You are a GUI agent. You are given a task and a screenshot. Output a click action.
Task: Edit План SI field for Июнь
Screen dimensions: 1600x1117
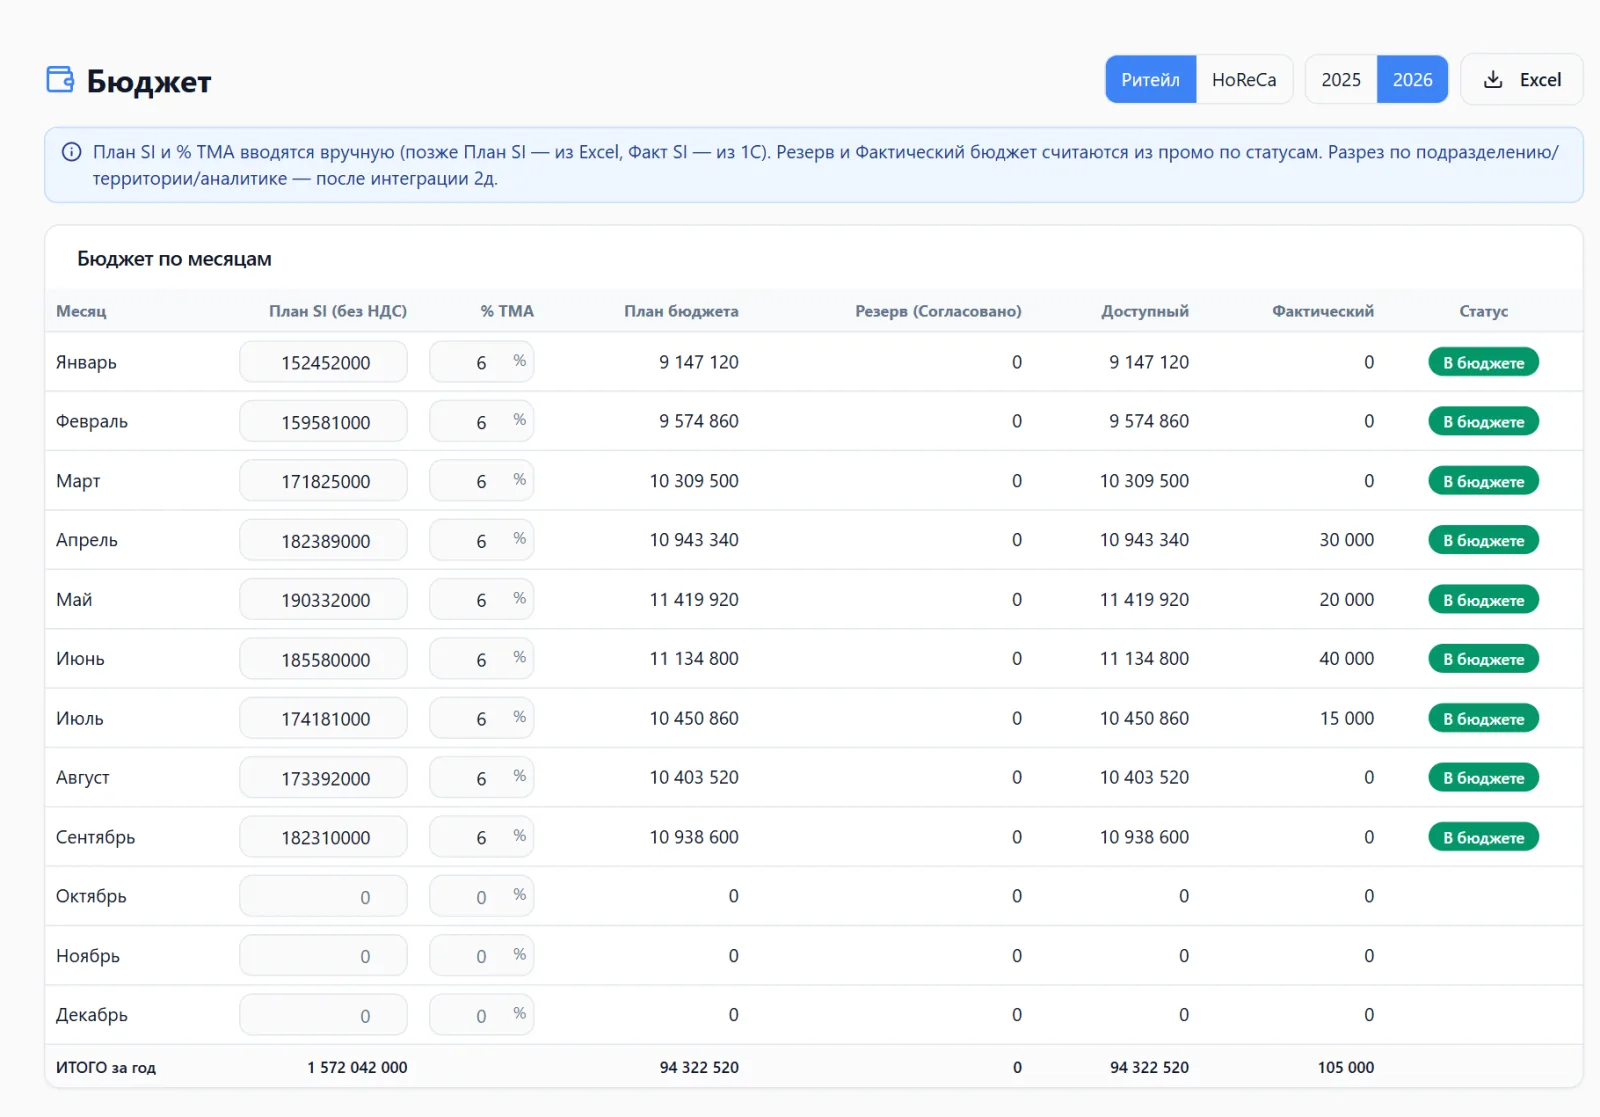tap(323, 659)
